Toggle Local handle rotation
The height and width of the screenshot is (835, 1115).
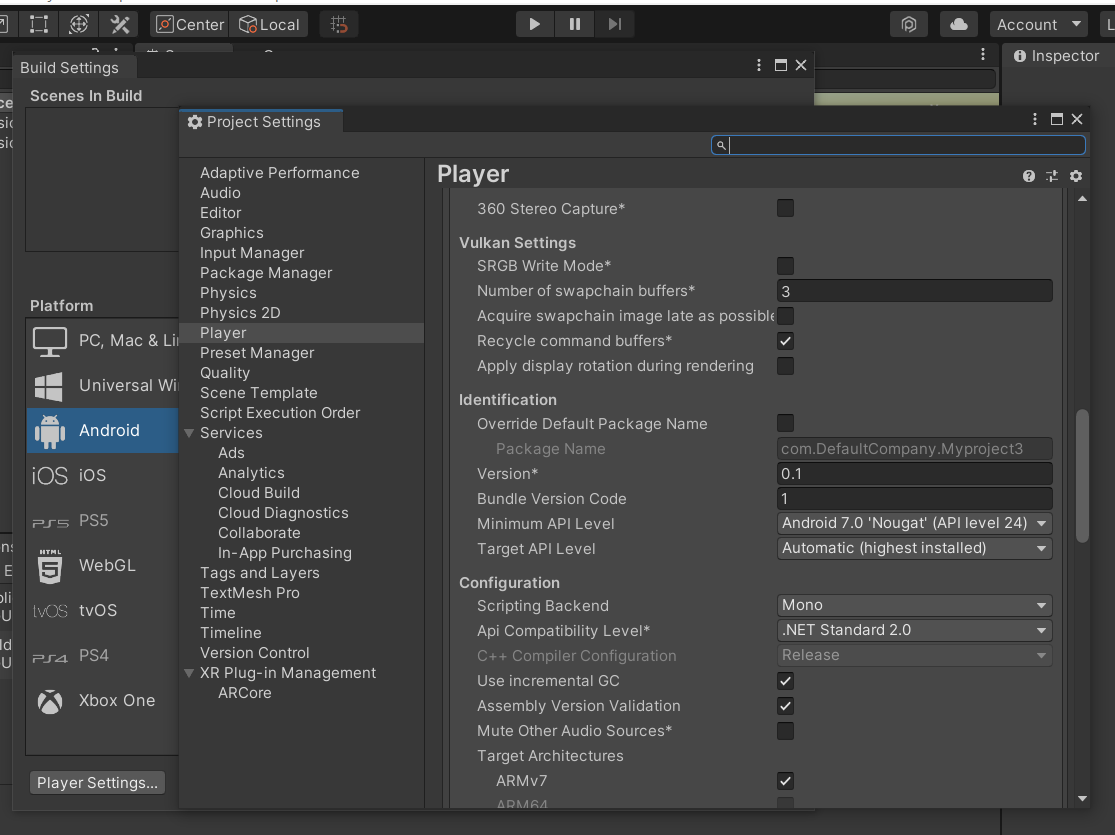click(269, 24)
